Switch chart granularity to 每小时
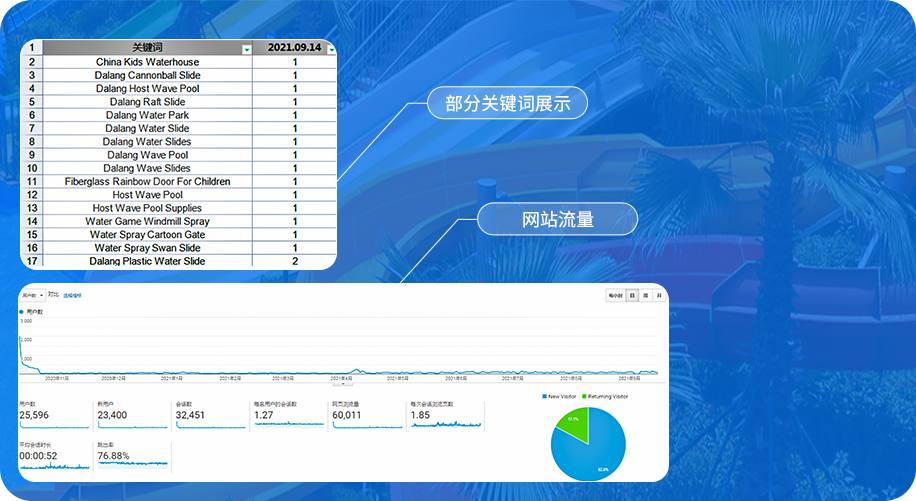 point(615,296)
